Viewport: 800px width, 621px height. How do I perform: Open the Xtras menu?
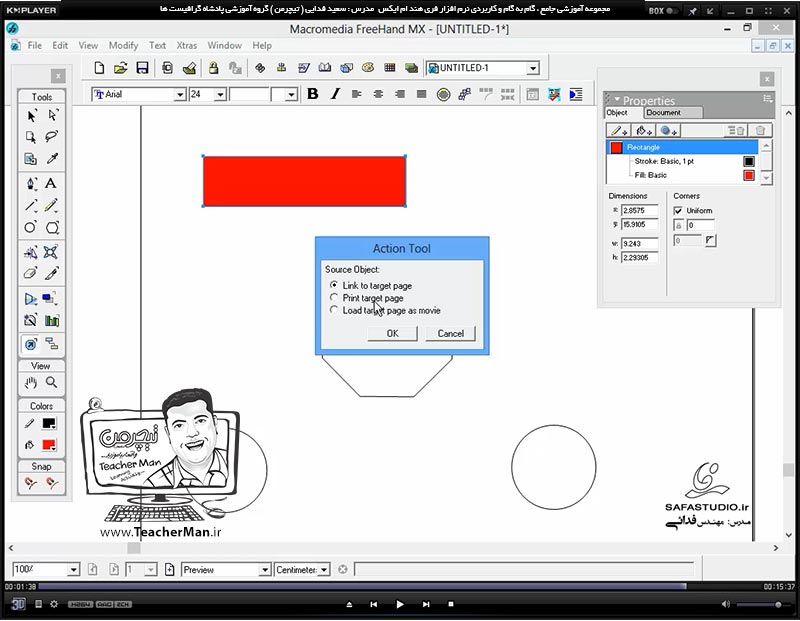[x=186, y=45]
